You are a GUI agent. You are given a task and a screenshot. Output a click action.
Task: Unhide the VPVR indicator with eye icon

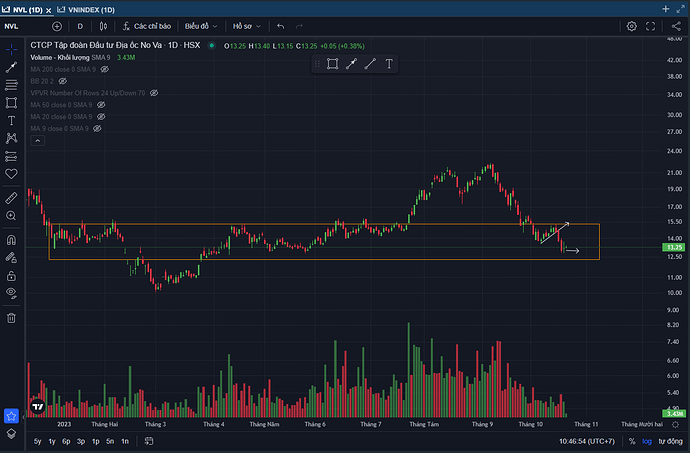[154, 93]
